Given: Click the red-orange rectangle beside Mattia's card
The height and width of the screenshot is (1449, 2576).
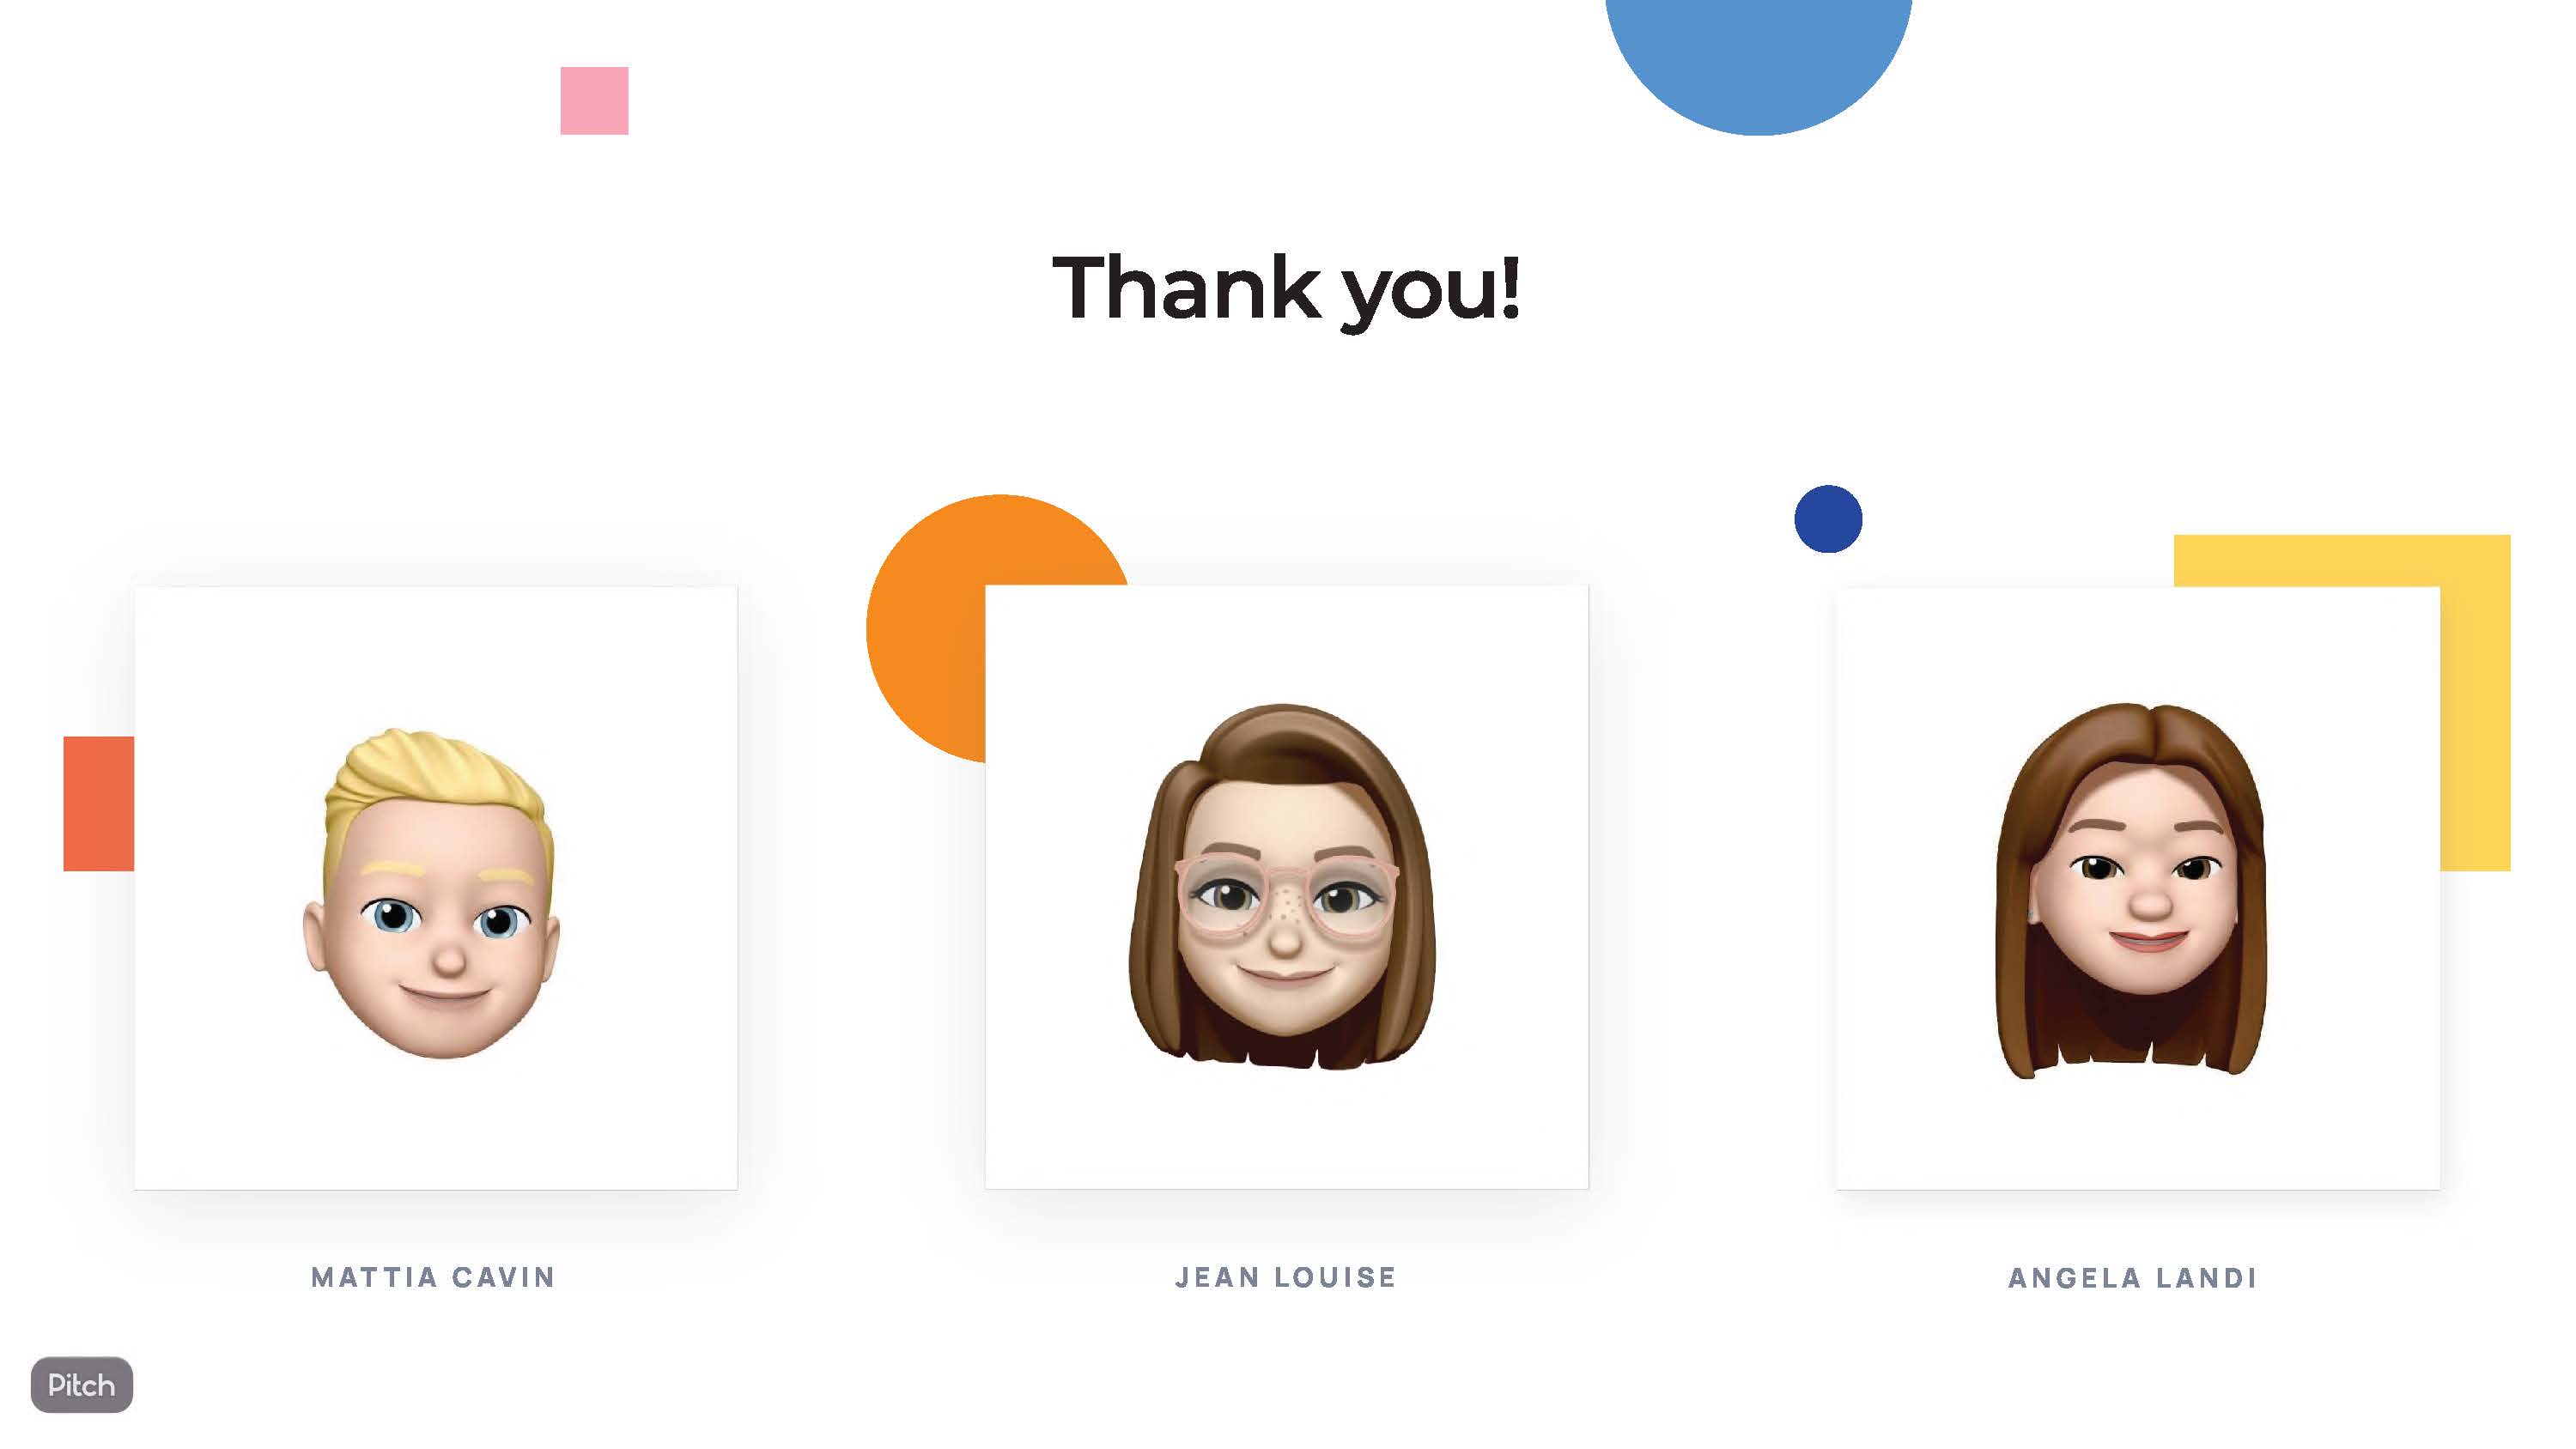Looking at the screenshot, I should (x=98, y=803).
